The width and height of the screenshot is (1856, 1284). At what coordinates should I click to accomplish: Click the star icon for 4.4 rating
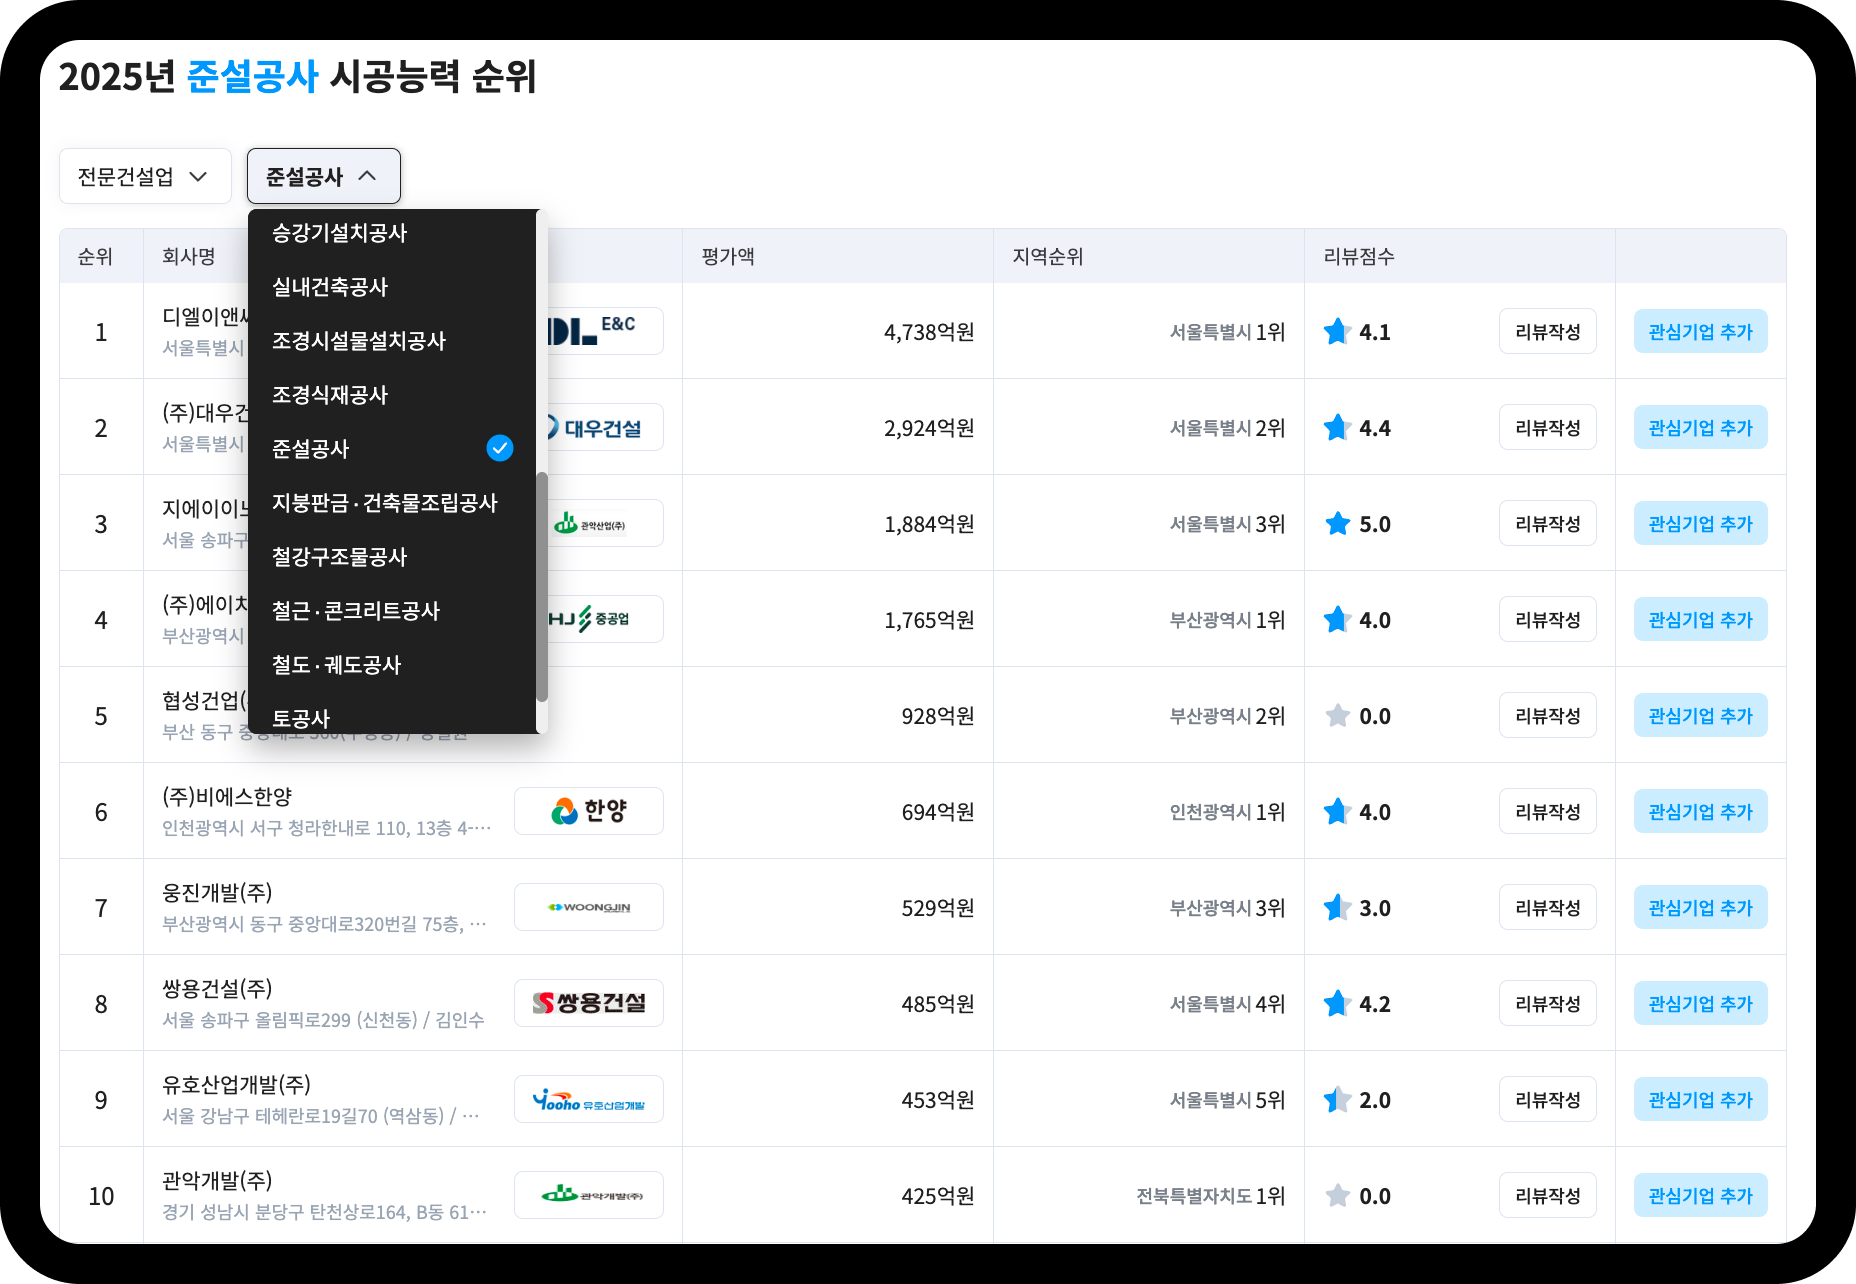coord(1337,427)
